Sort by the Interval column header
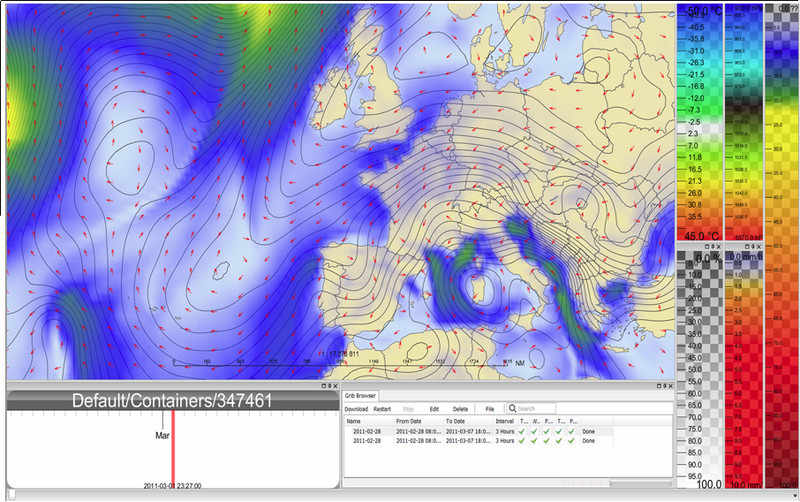The width and height of the screenshot is (800, 502). click(x=504, y=421)
